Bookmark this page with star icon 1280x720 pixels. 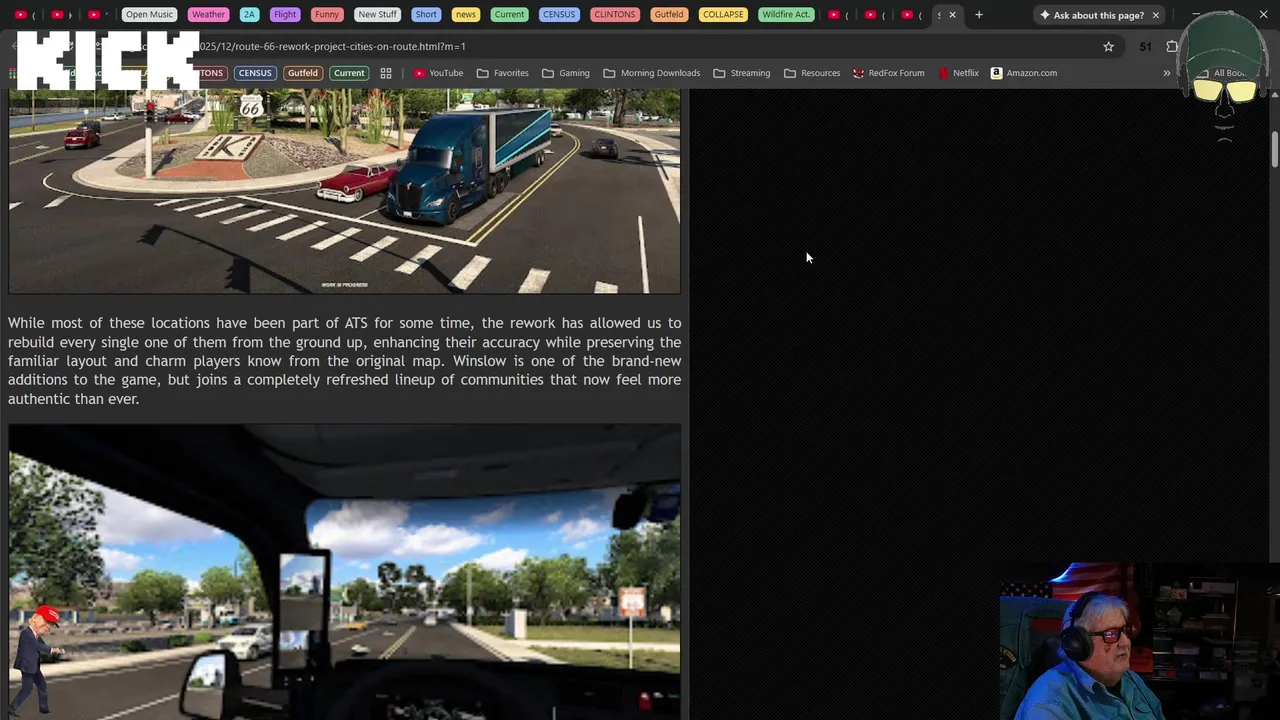coord(1108,46)
